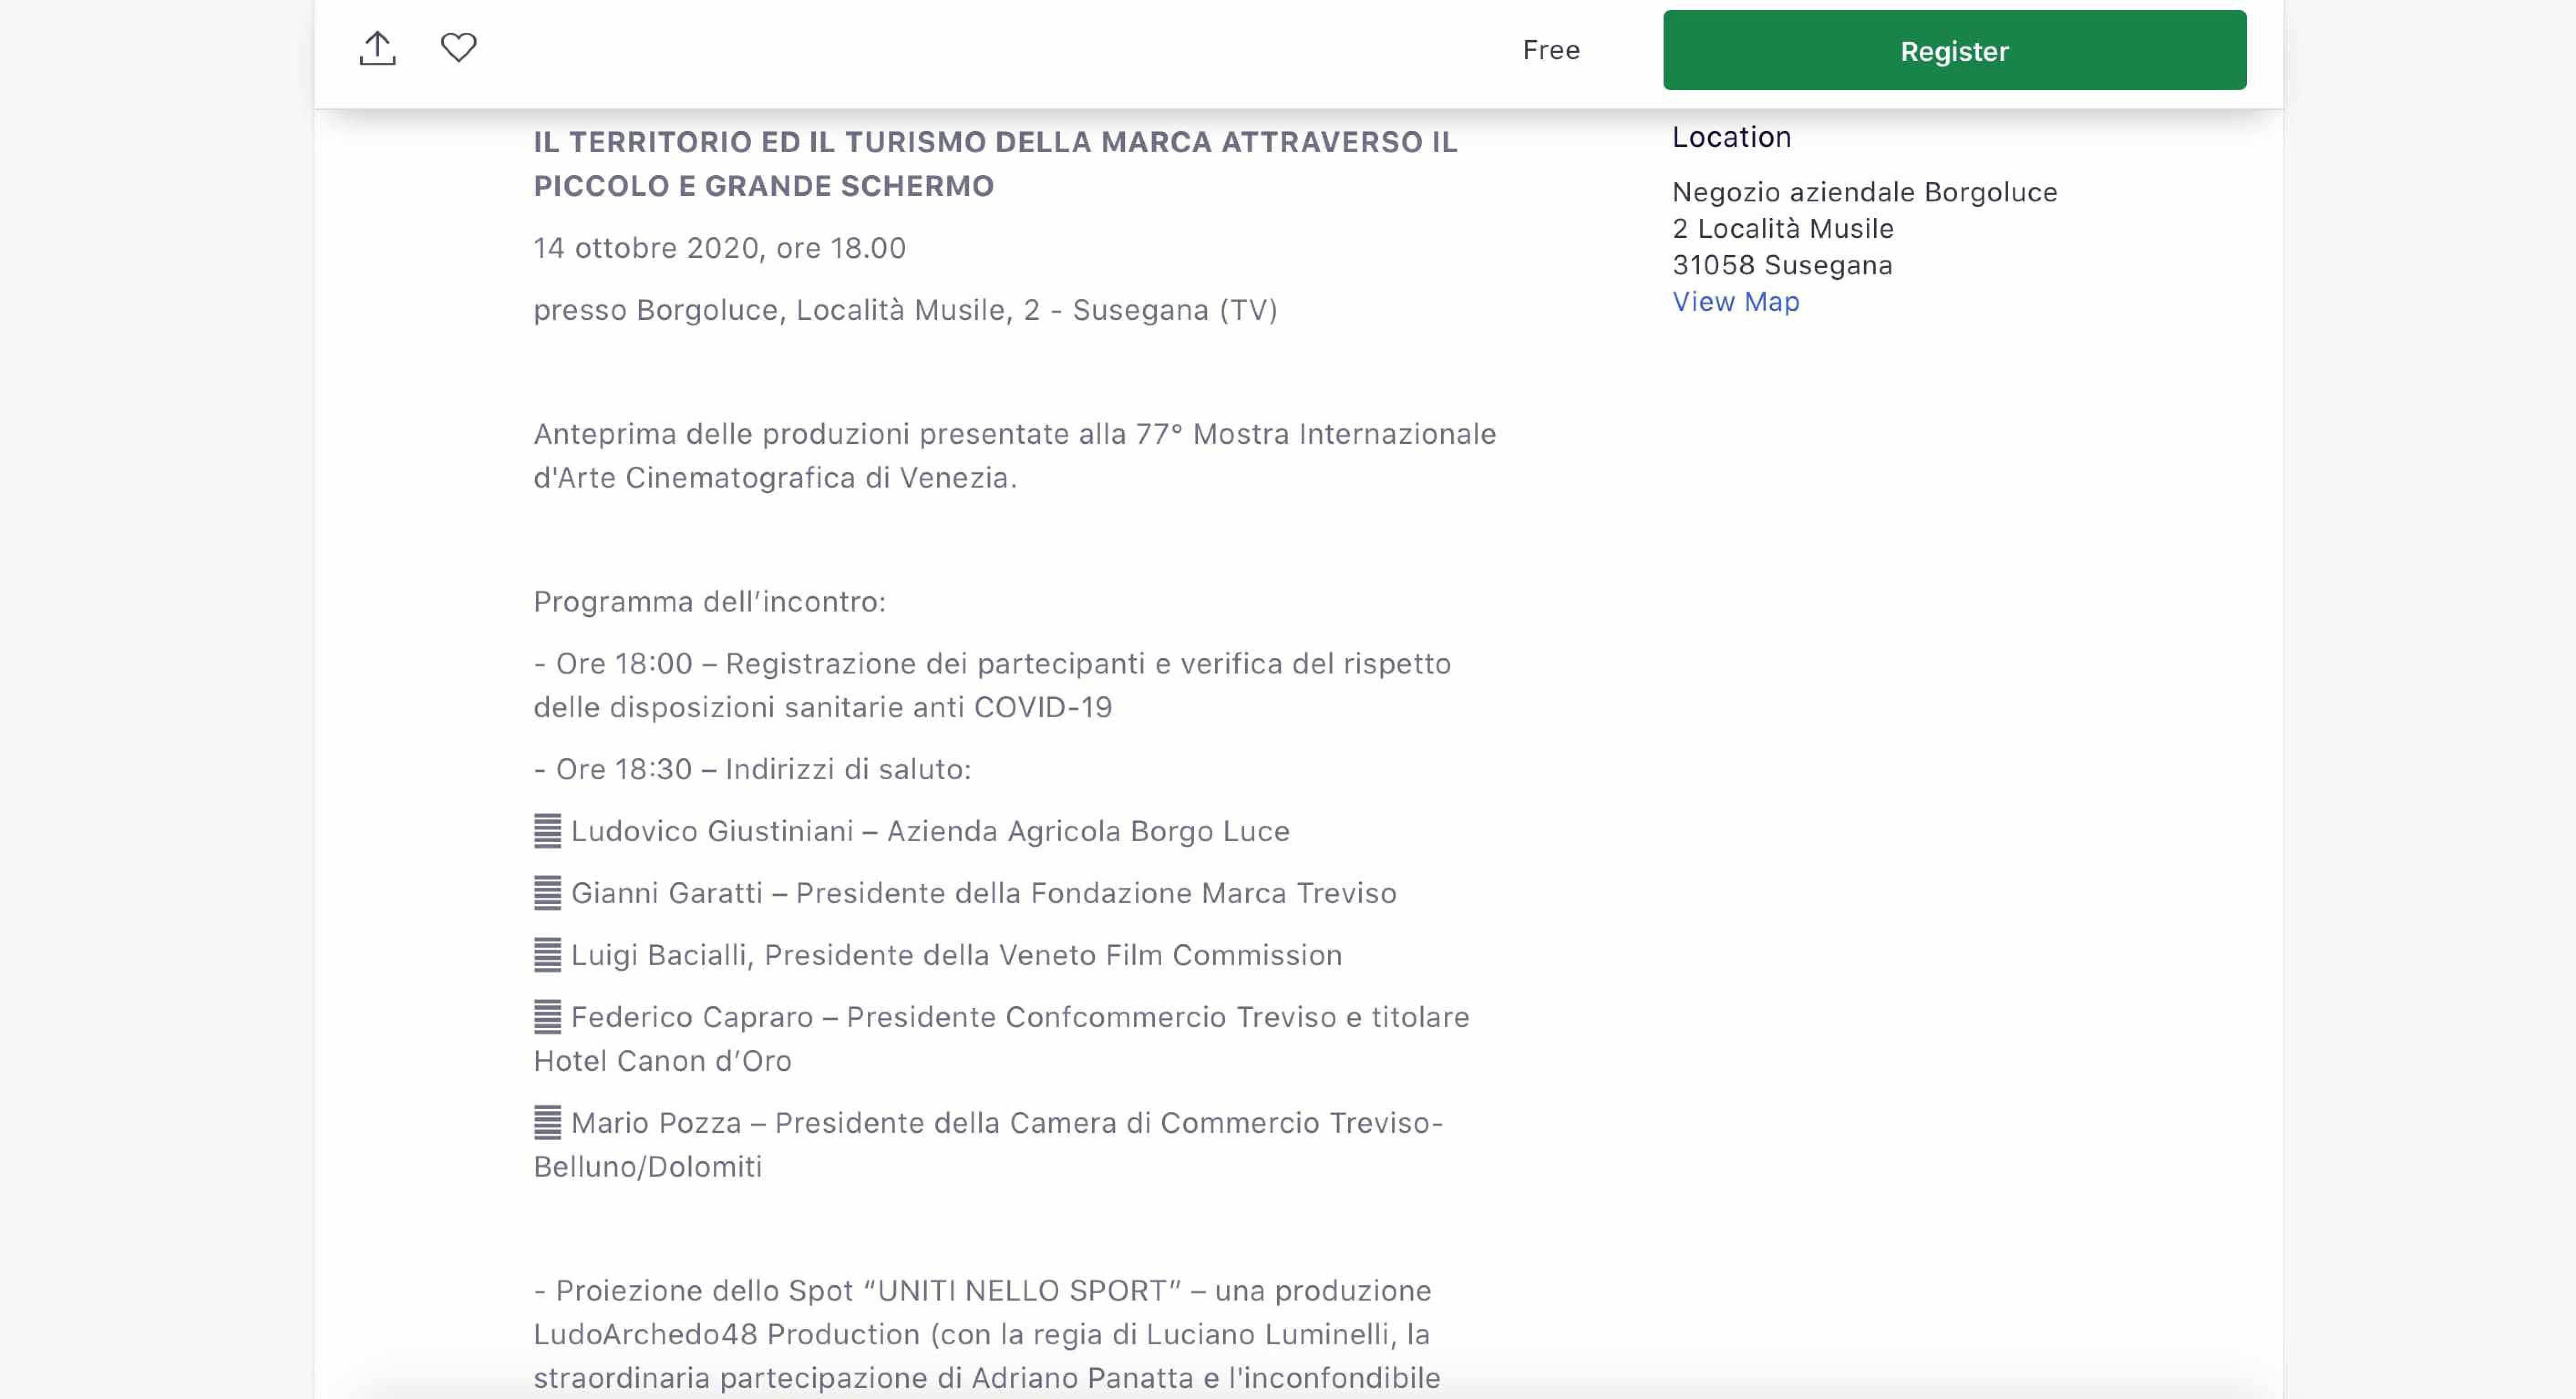Click 'Ludovico Giustiniani – Azienda Agricola' line
This screenshot has height=1399, width=2576.
[x=911, y=831]
